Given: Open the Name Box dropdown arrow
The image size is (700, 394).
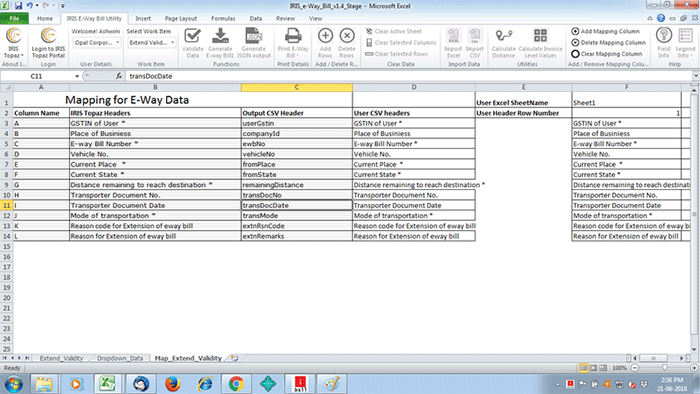Looking at the screenshot, I should point(77,76).
